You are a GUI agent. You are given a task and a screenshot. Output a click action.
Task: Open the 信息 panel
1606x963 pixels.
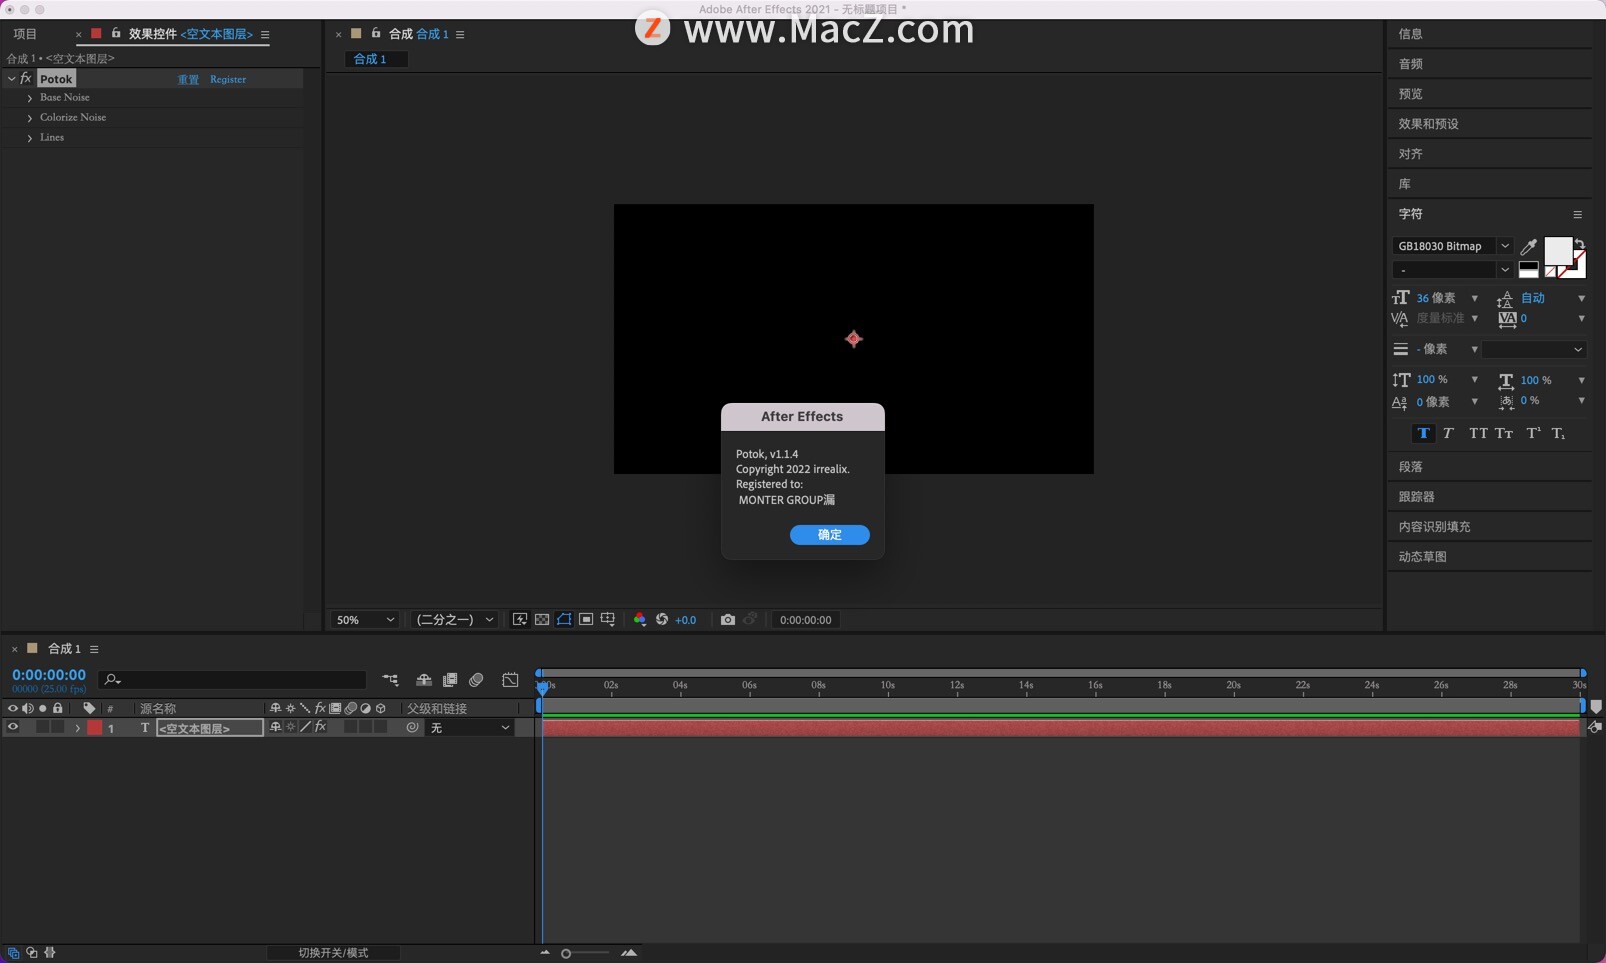coord(1410,34)
